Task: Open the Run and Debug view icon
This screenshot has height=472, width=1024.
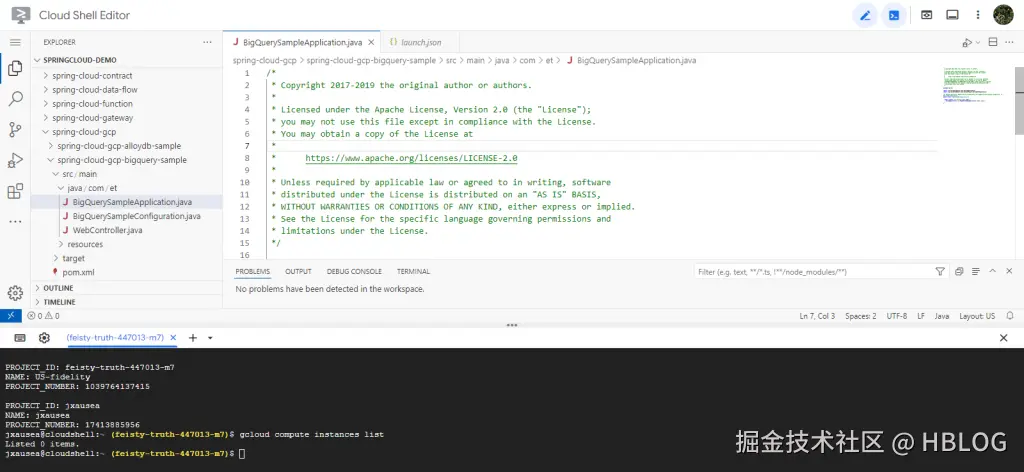Action: (15, 160)
